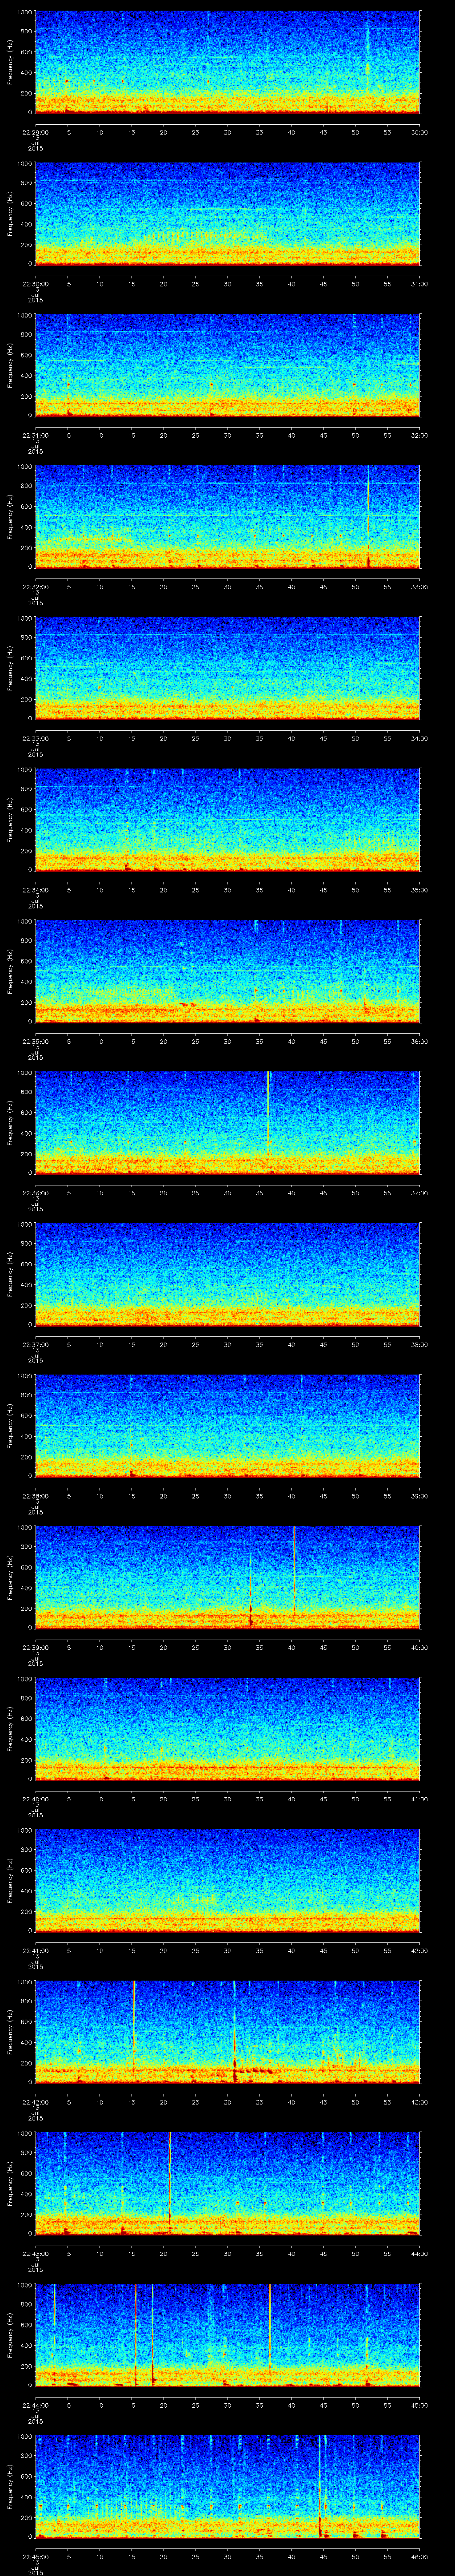The height and width of the screenshot is (2576, 455).
Task: Click the "41:00" end time label
Action: (419, 1799)
